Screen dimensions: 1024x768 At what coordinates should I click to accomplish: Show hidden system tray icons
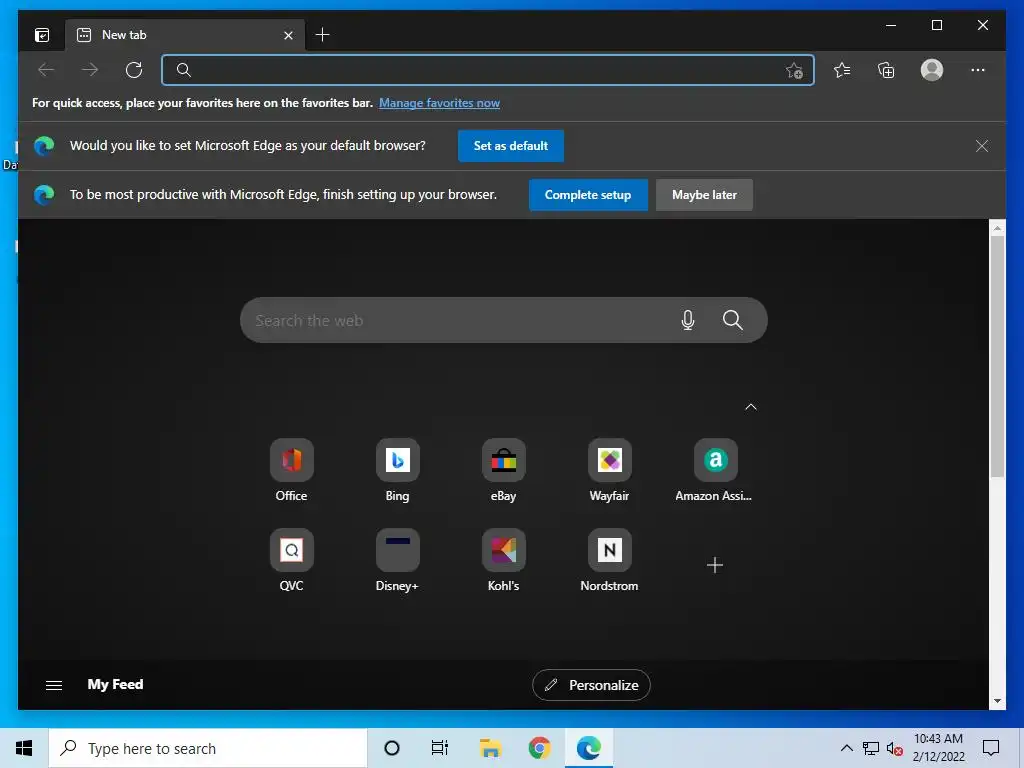[846, 748]
